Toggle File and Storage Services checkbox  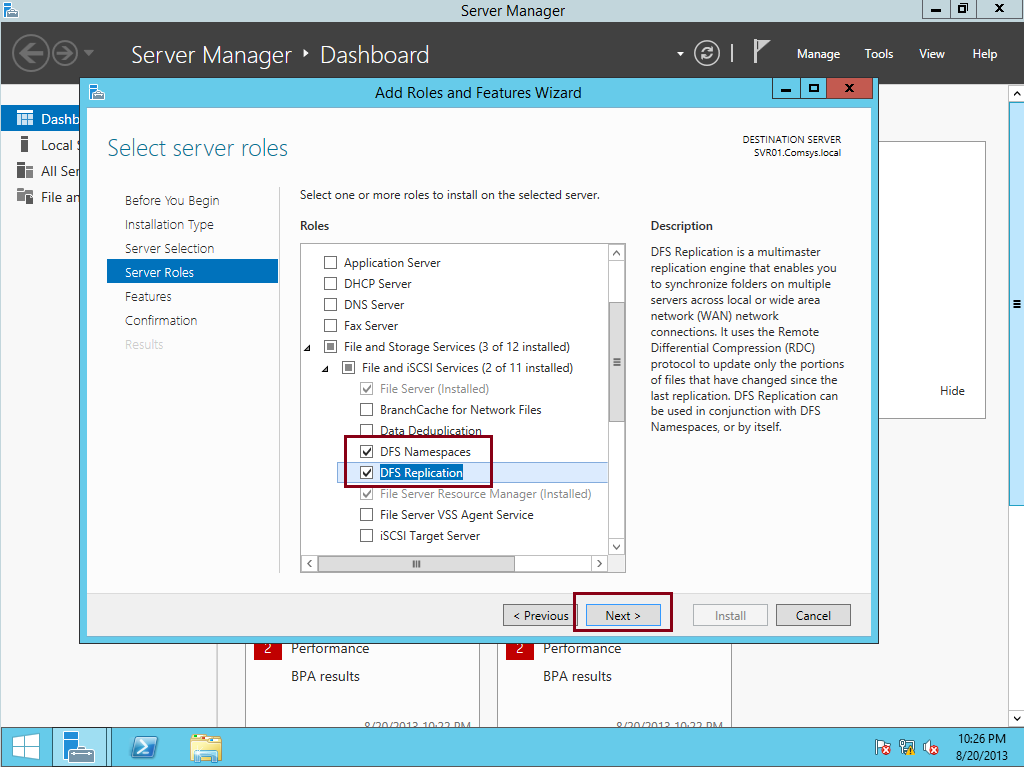[330, 346]
